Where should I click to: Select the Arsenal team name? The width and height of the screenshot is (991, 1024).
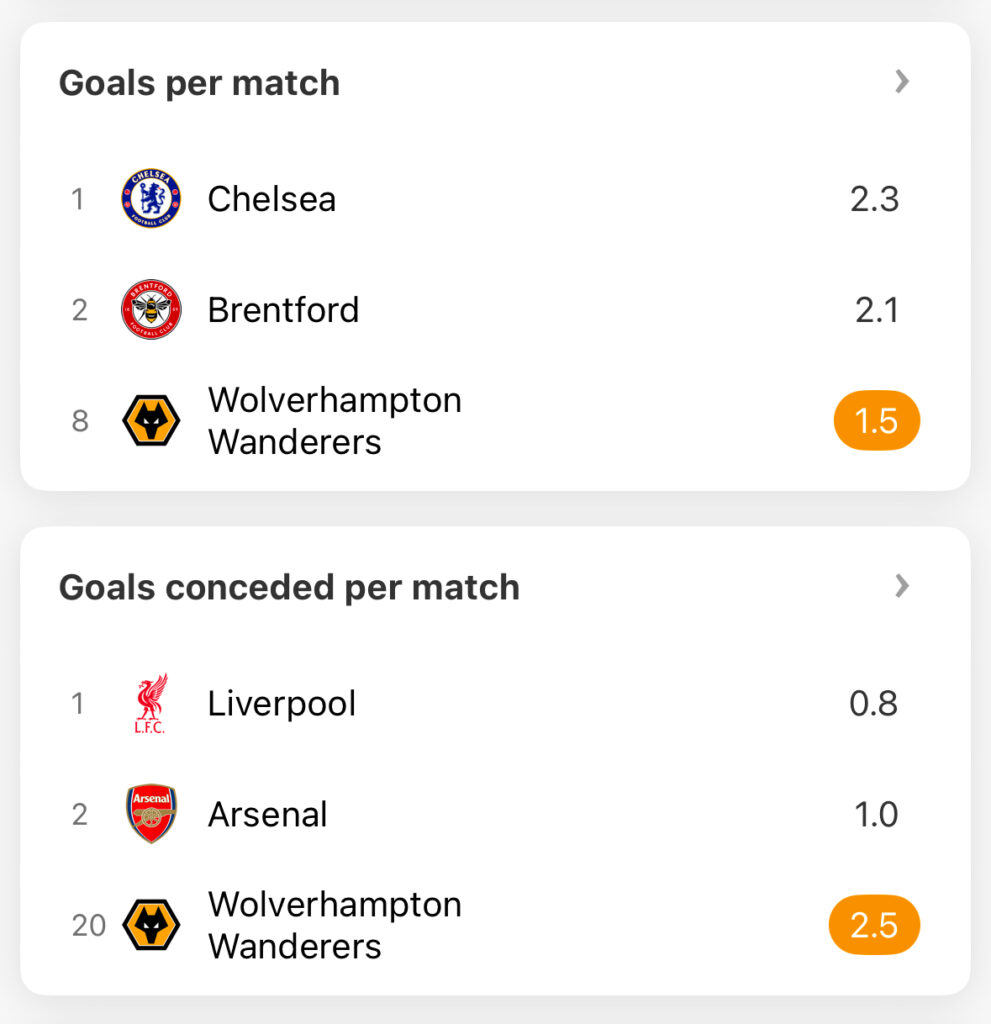[x=267, y=814]
